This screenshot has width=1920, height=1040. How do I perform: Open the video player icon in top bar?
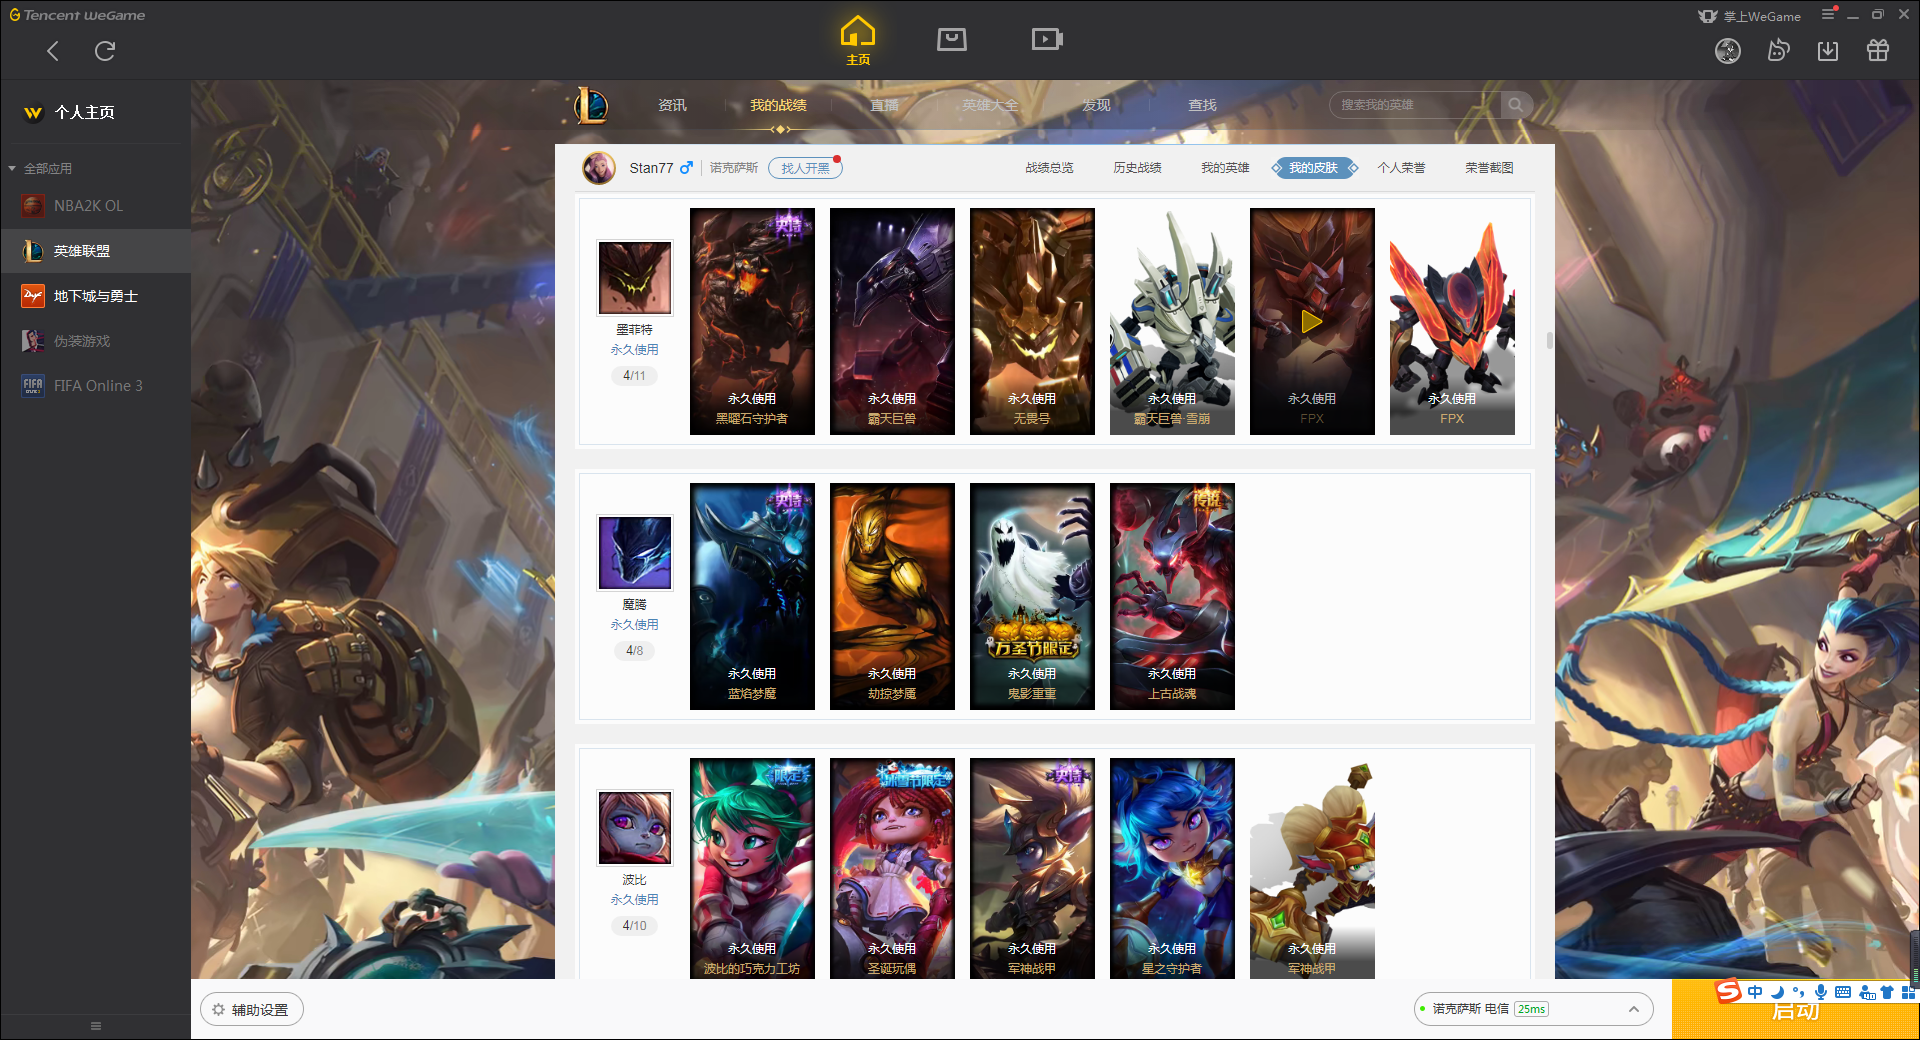(1047, 40)
